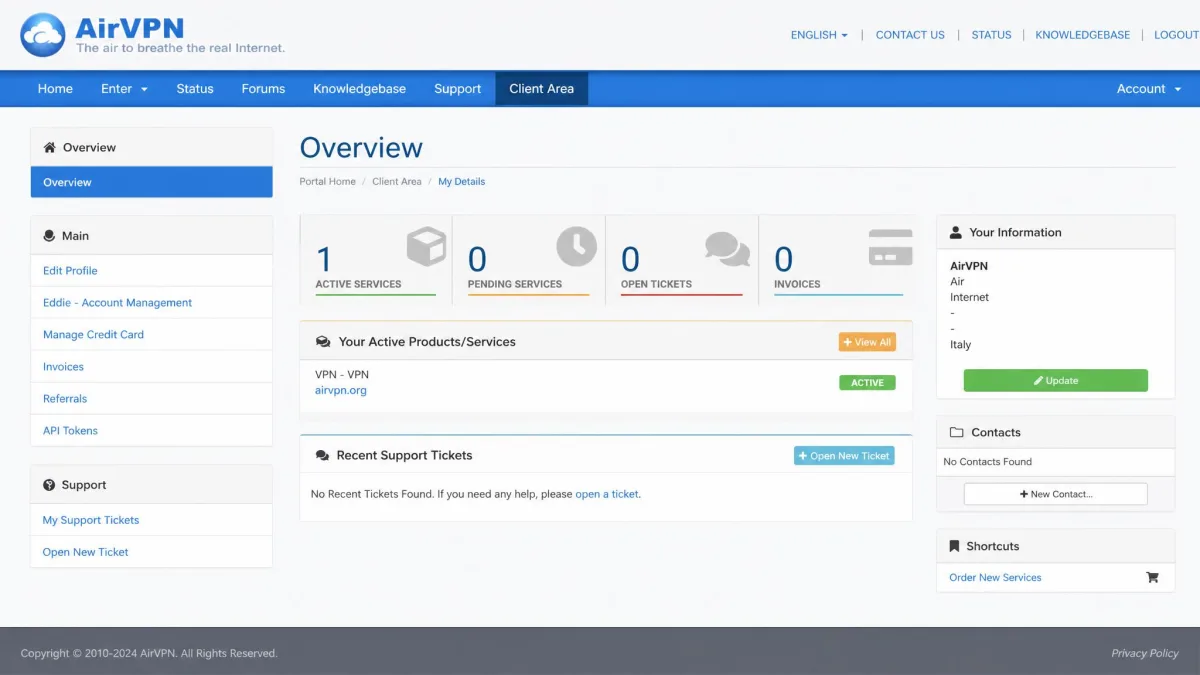Open the ENGLISH language dropdown
The height and width of the screenshot is (675, 1200).
point(819,35)
